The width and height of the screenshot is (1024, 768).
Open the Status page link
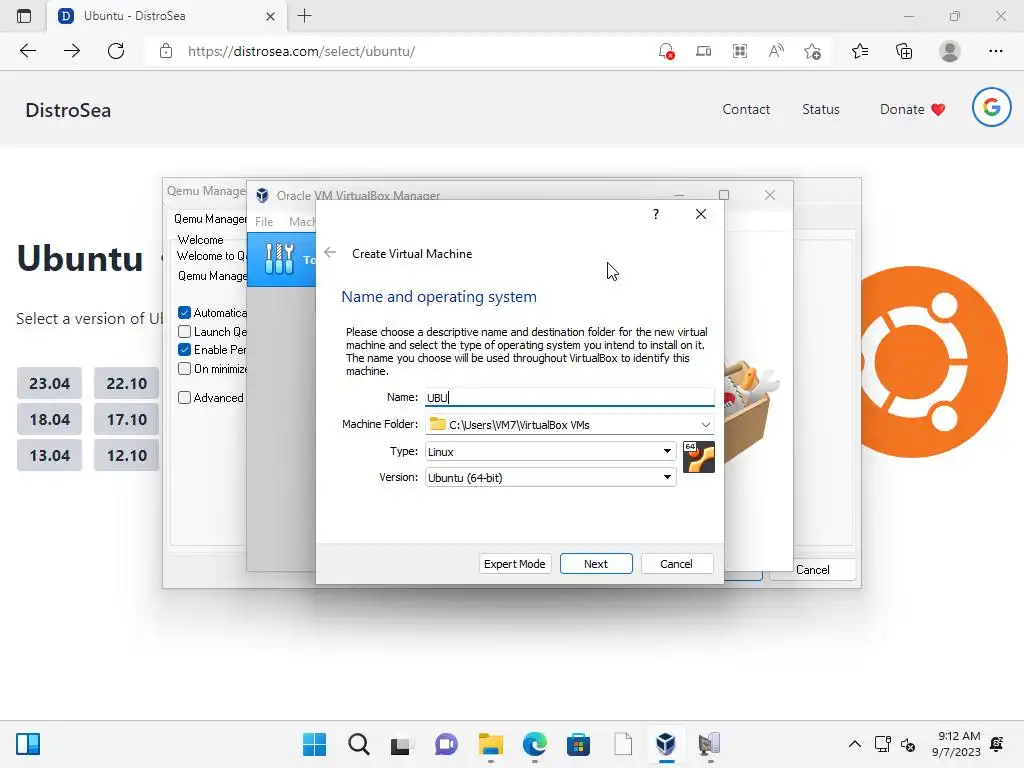point(821,109)
